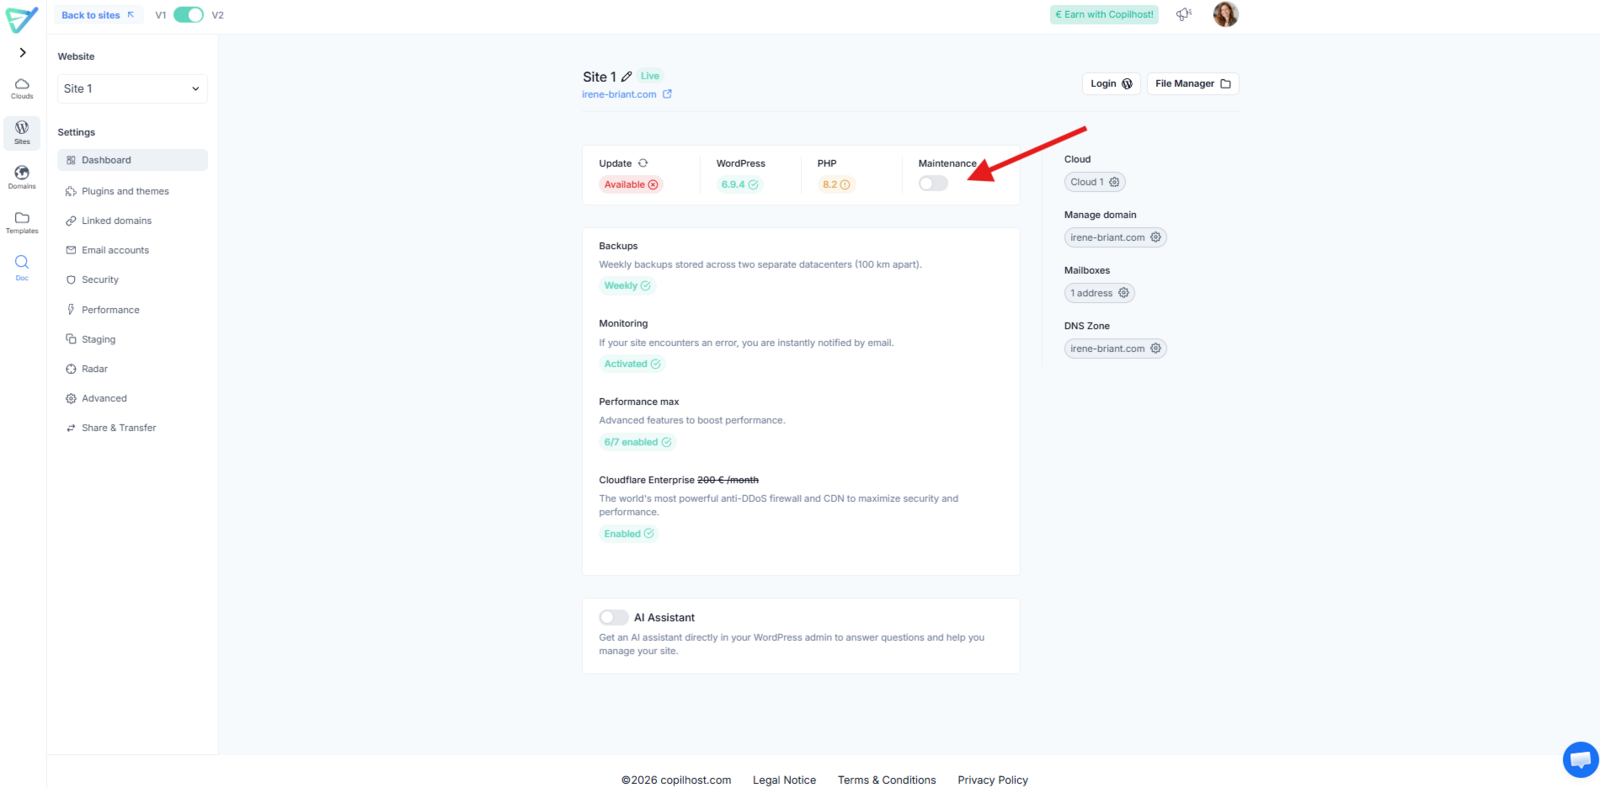1600x788 pixels.
Task: Open the Clouds section in the sidebar
Action: 22,88
